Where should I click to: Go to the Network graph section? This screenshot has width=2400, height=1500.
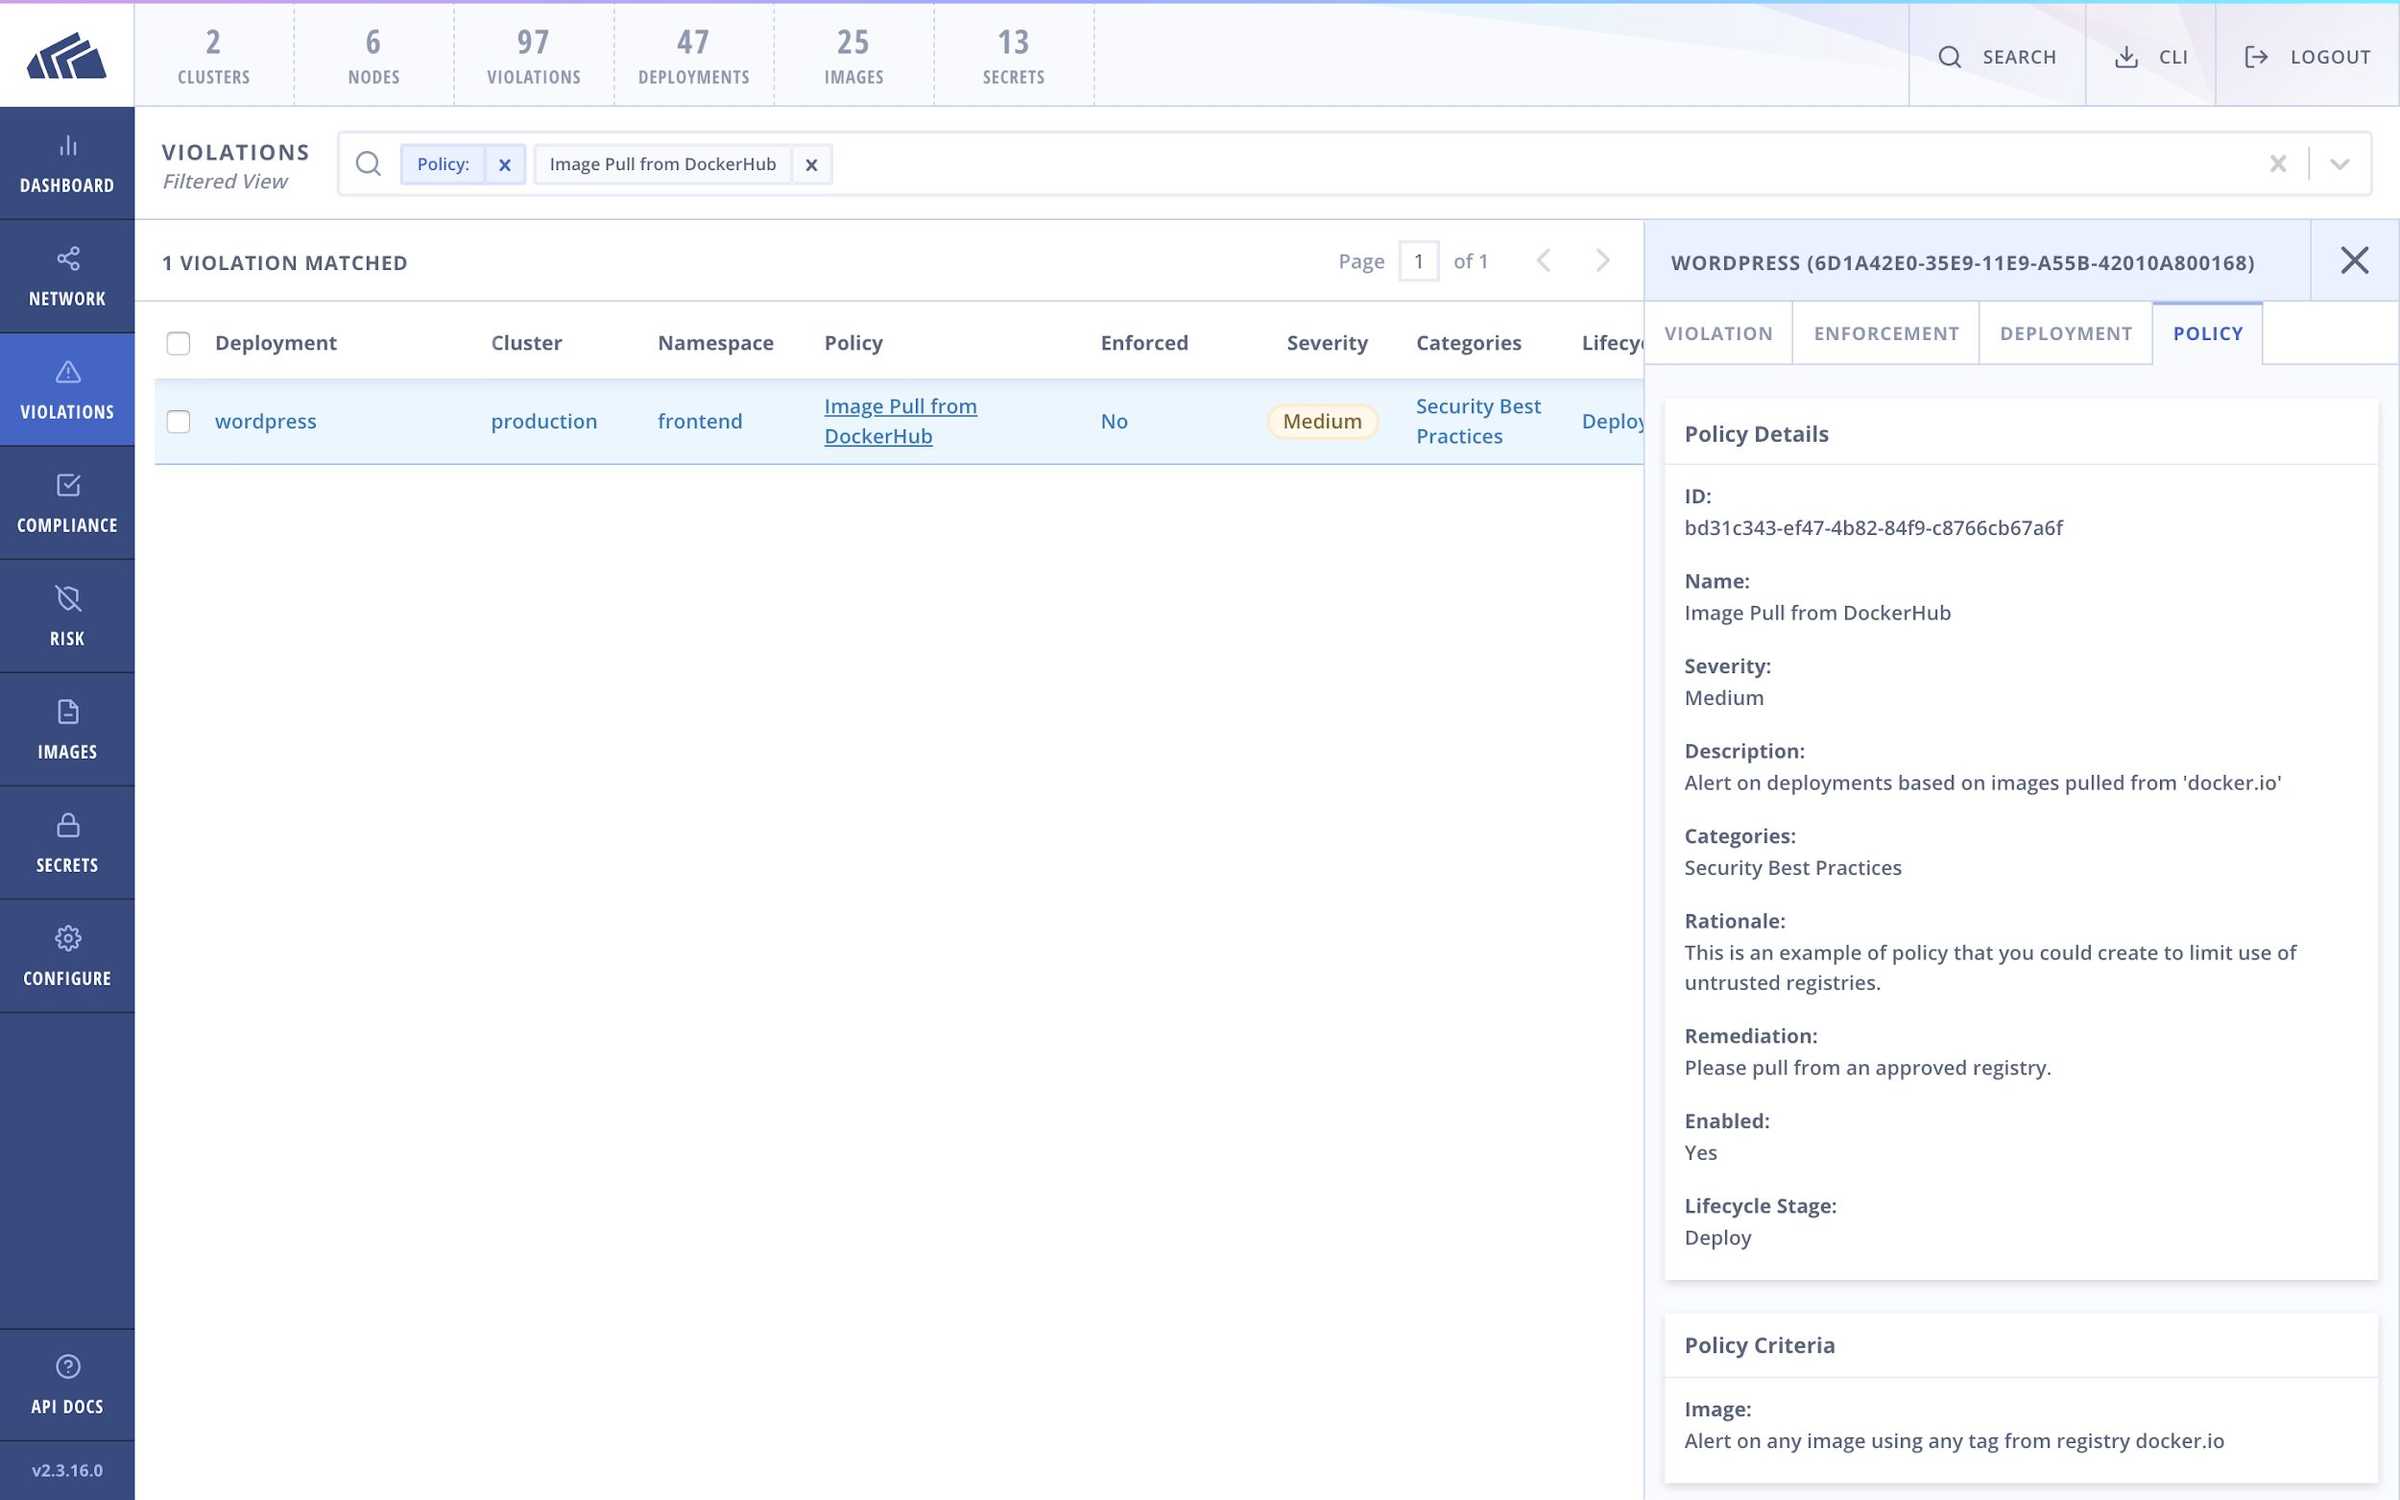67,277
